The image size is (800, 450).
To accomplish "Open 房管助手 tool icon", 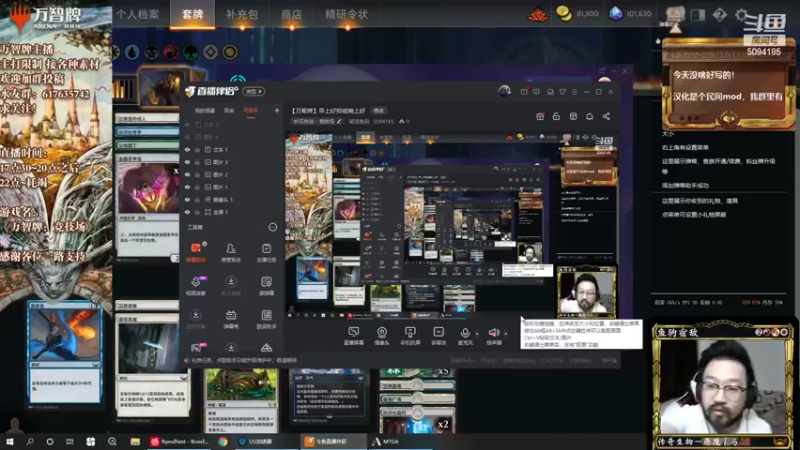I will pos(231,252).
